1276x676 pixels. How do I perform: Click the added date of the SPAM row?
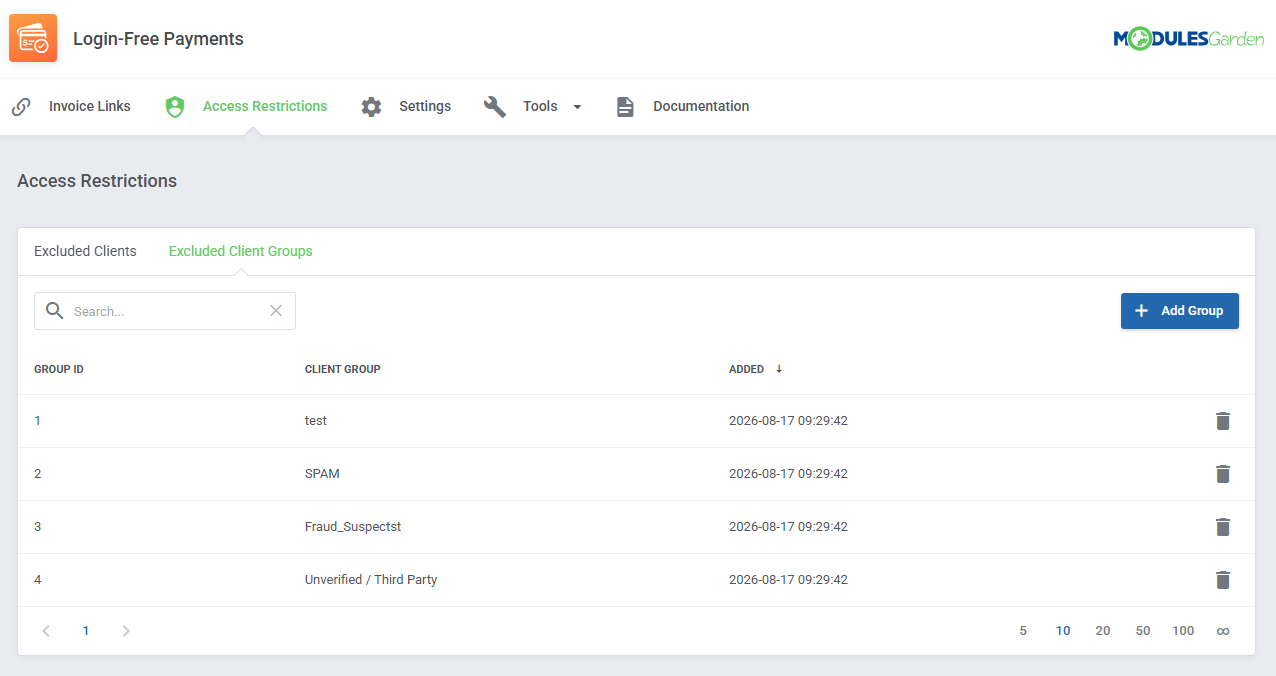tap(788, 474)
